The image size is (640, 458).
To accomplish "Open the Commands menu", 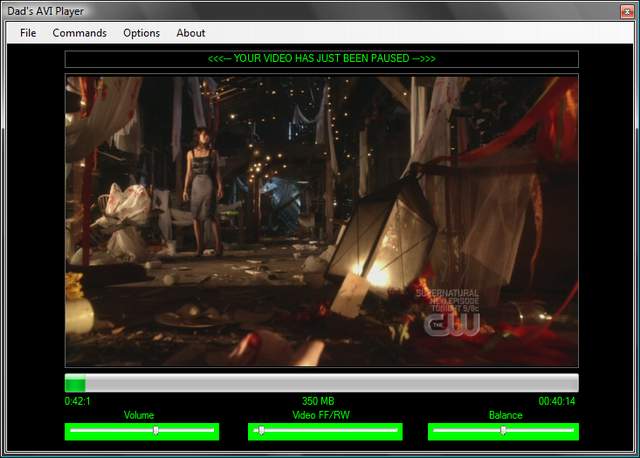I will click(x=80, y=33).
